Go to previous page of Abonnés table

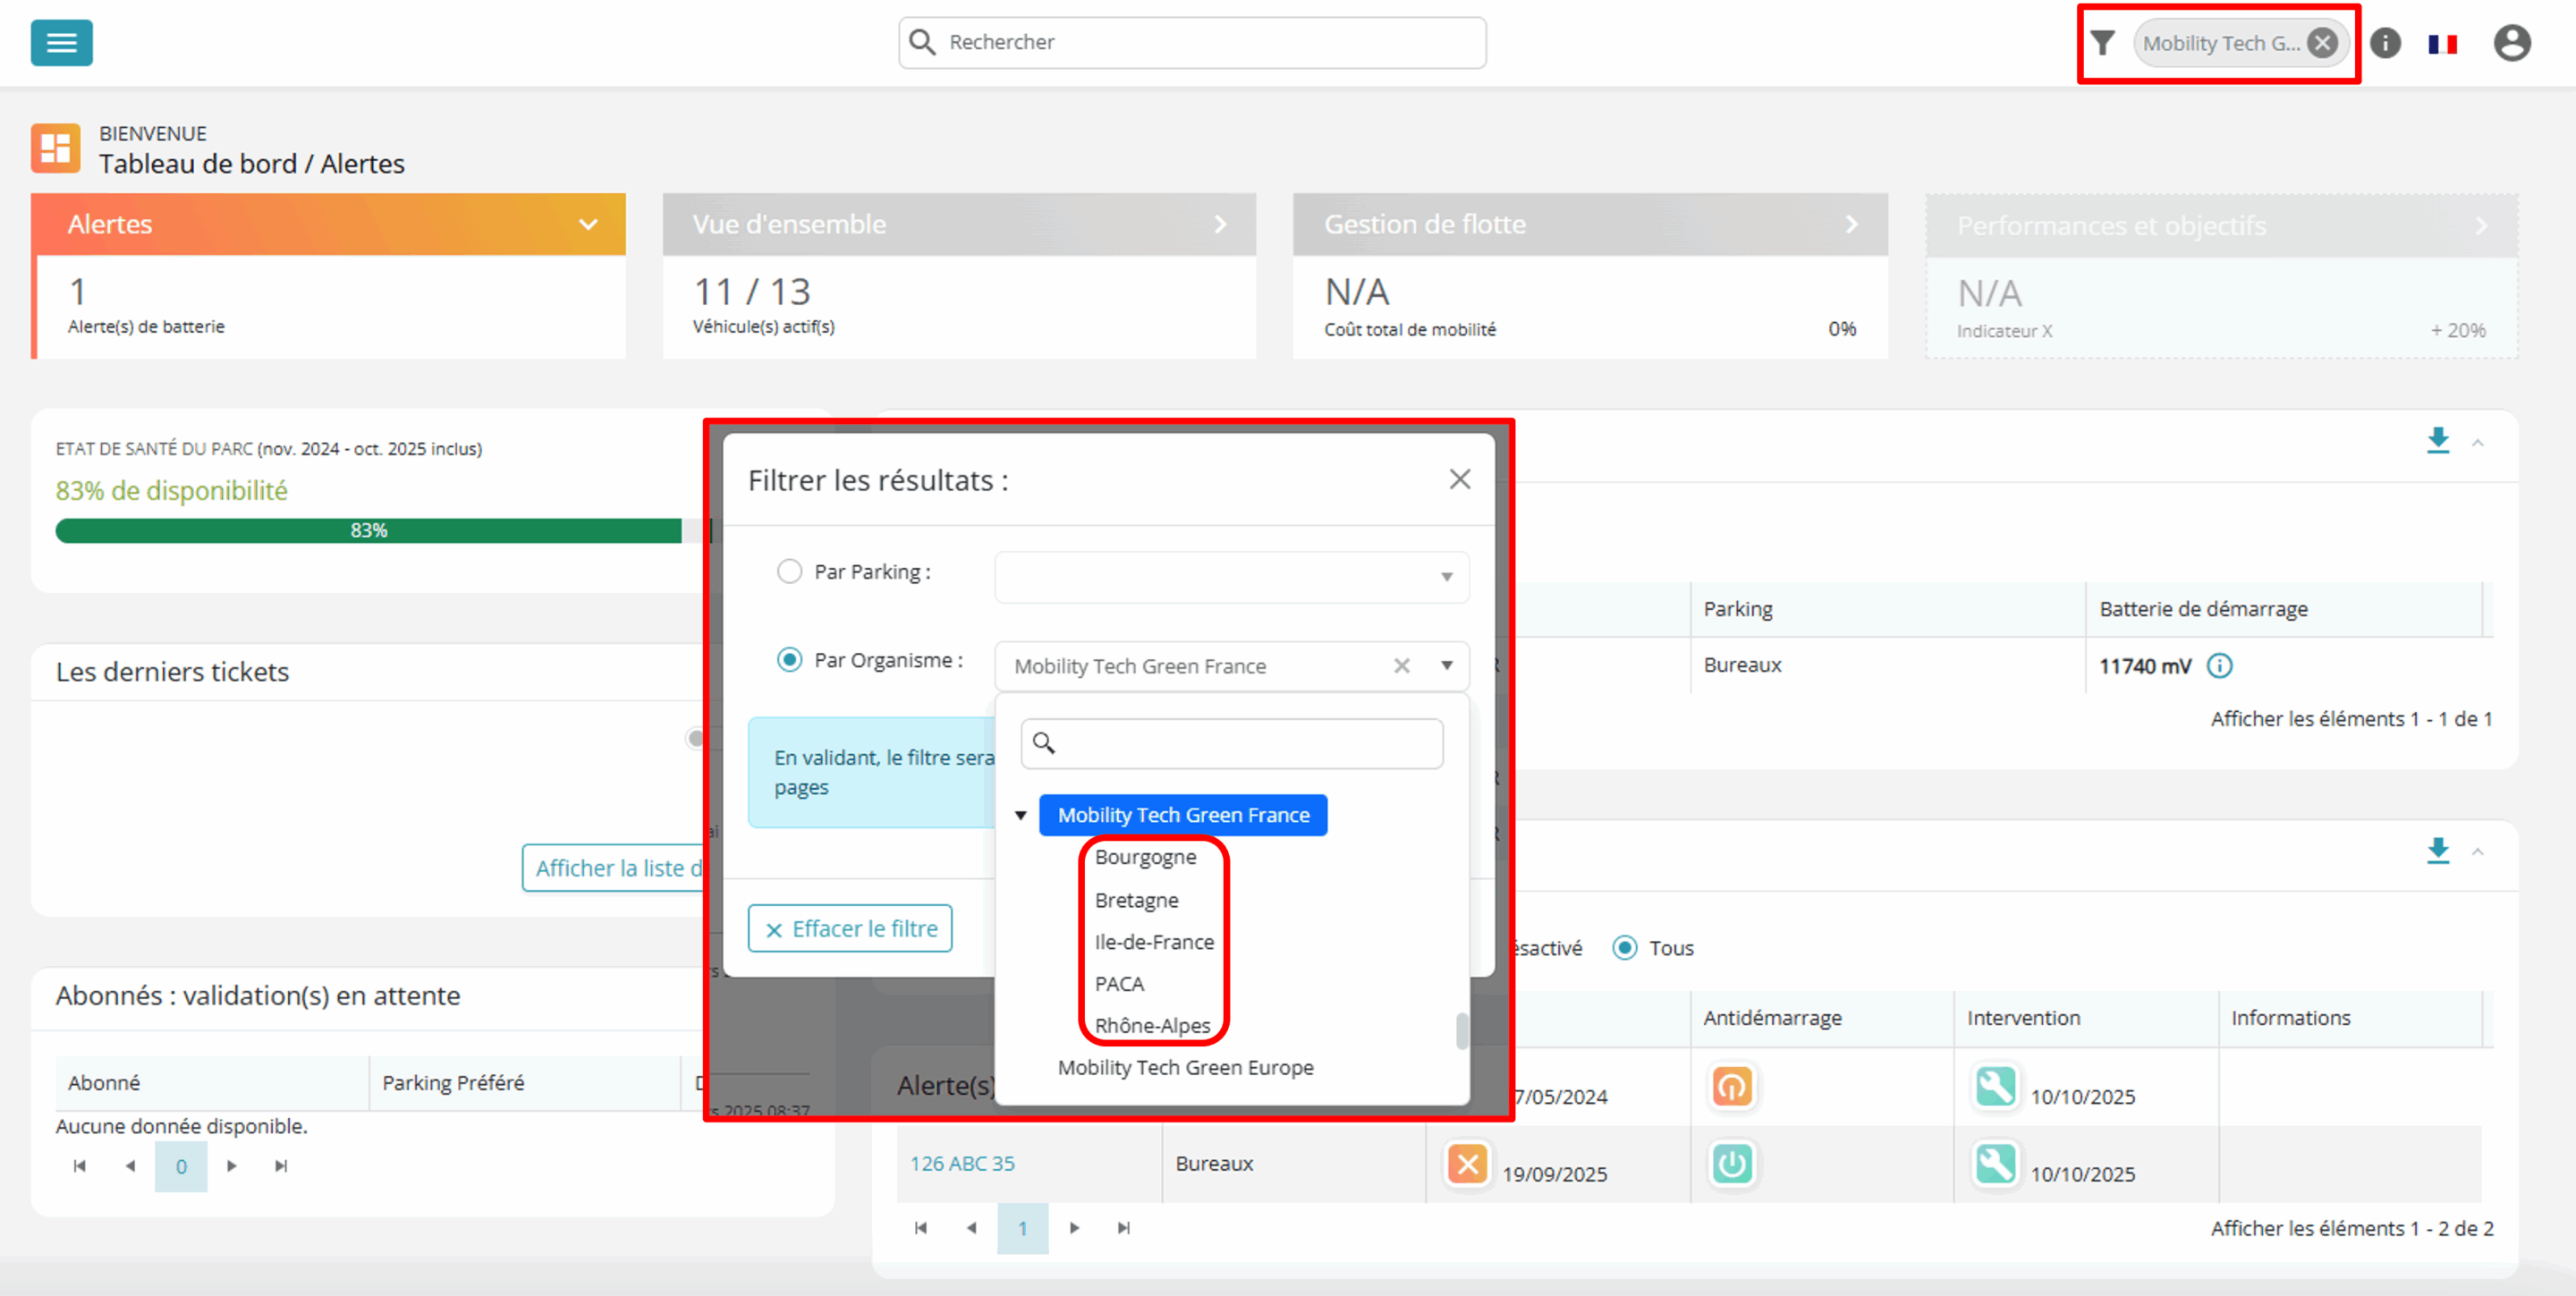(130, 1166)
